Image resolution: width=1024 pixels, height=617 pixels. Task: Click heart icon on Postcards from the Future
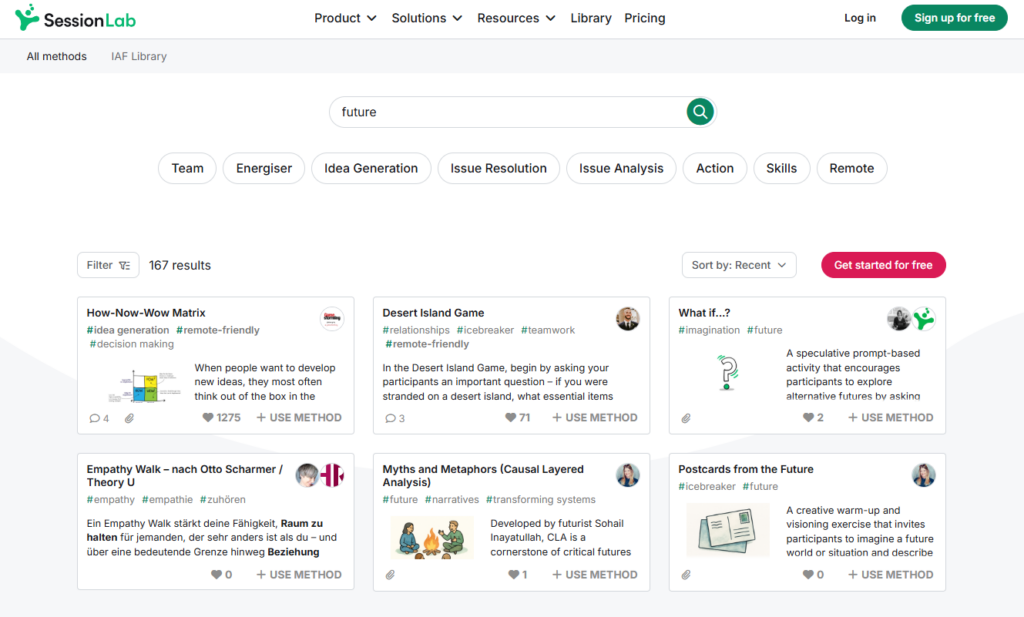(808, 575)
